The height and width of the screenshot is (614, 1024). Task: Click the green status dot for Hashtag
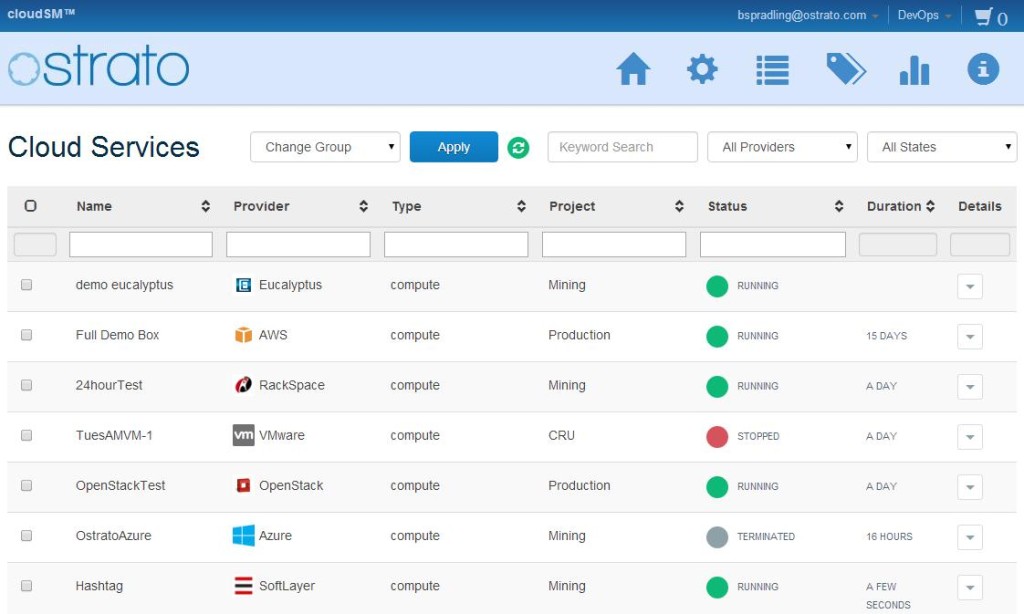click(717, 587)
